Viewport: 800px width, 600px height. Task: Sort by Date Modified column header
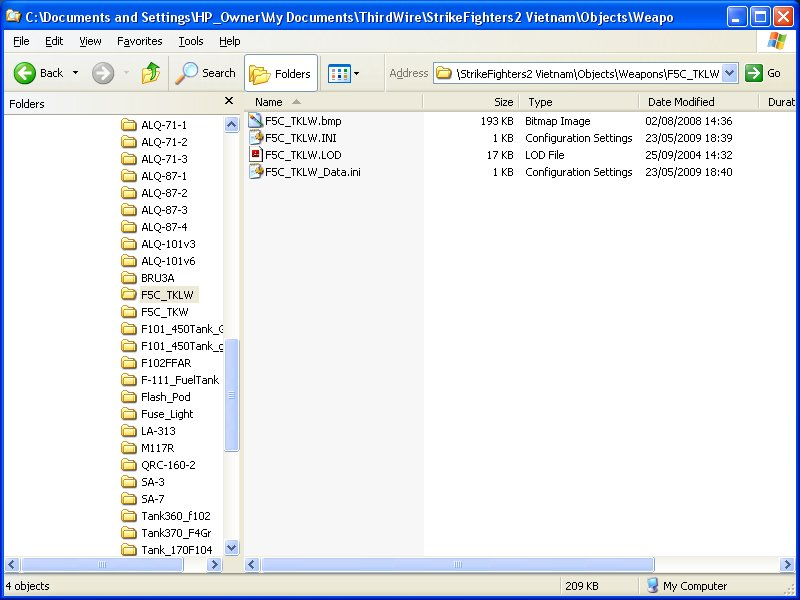698,102
